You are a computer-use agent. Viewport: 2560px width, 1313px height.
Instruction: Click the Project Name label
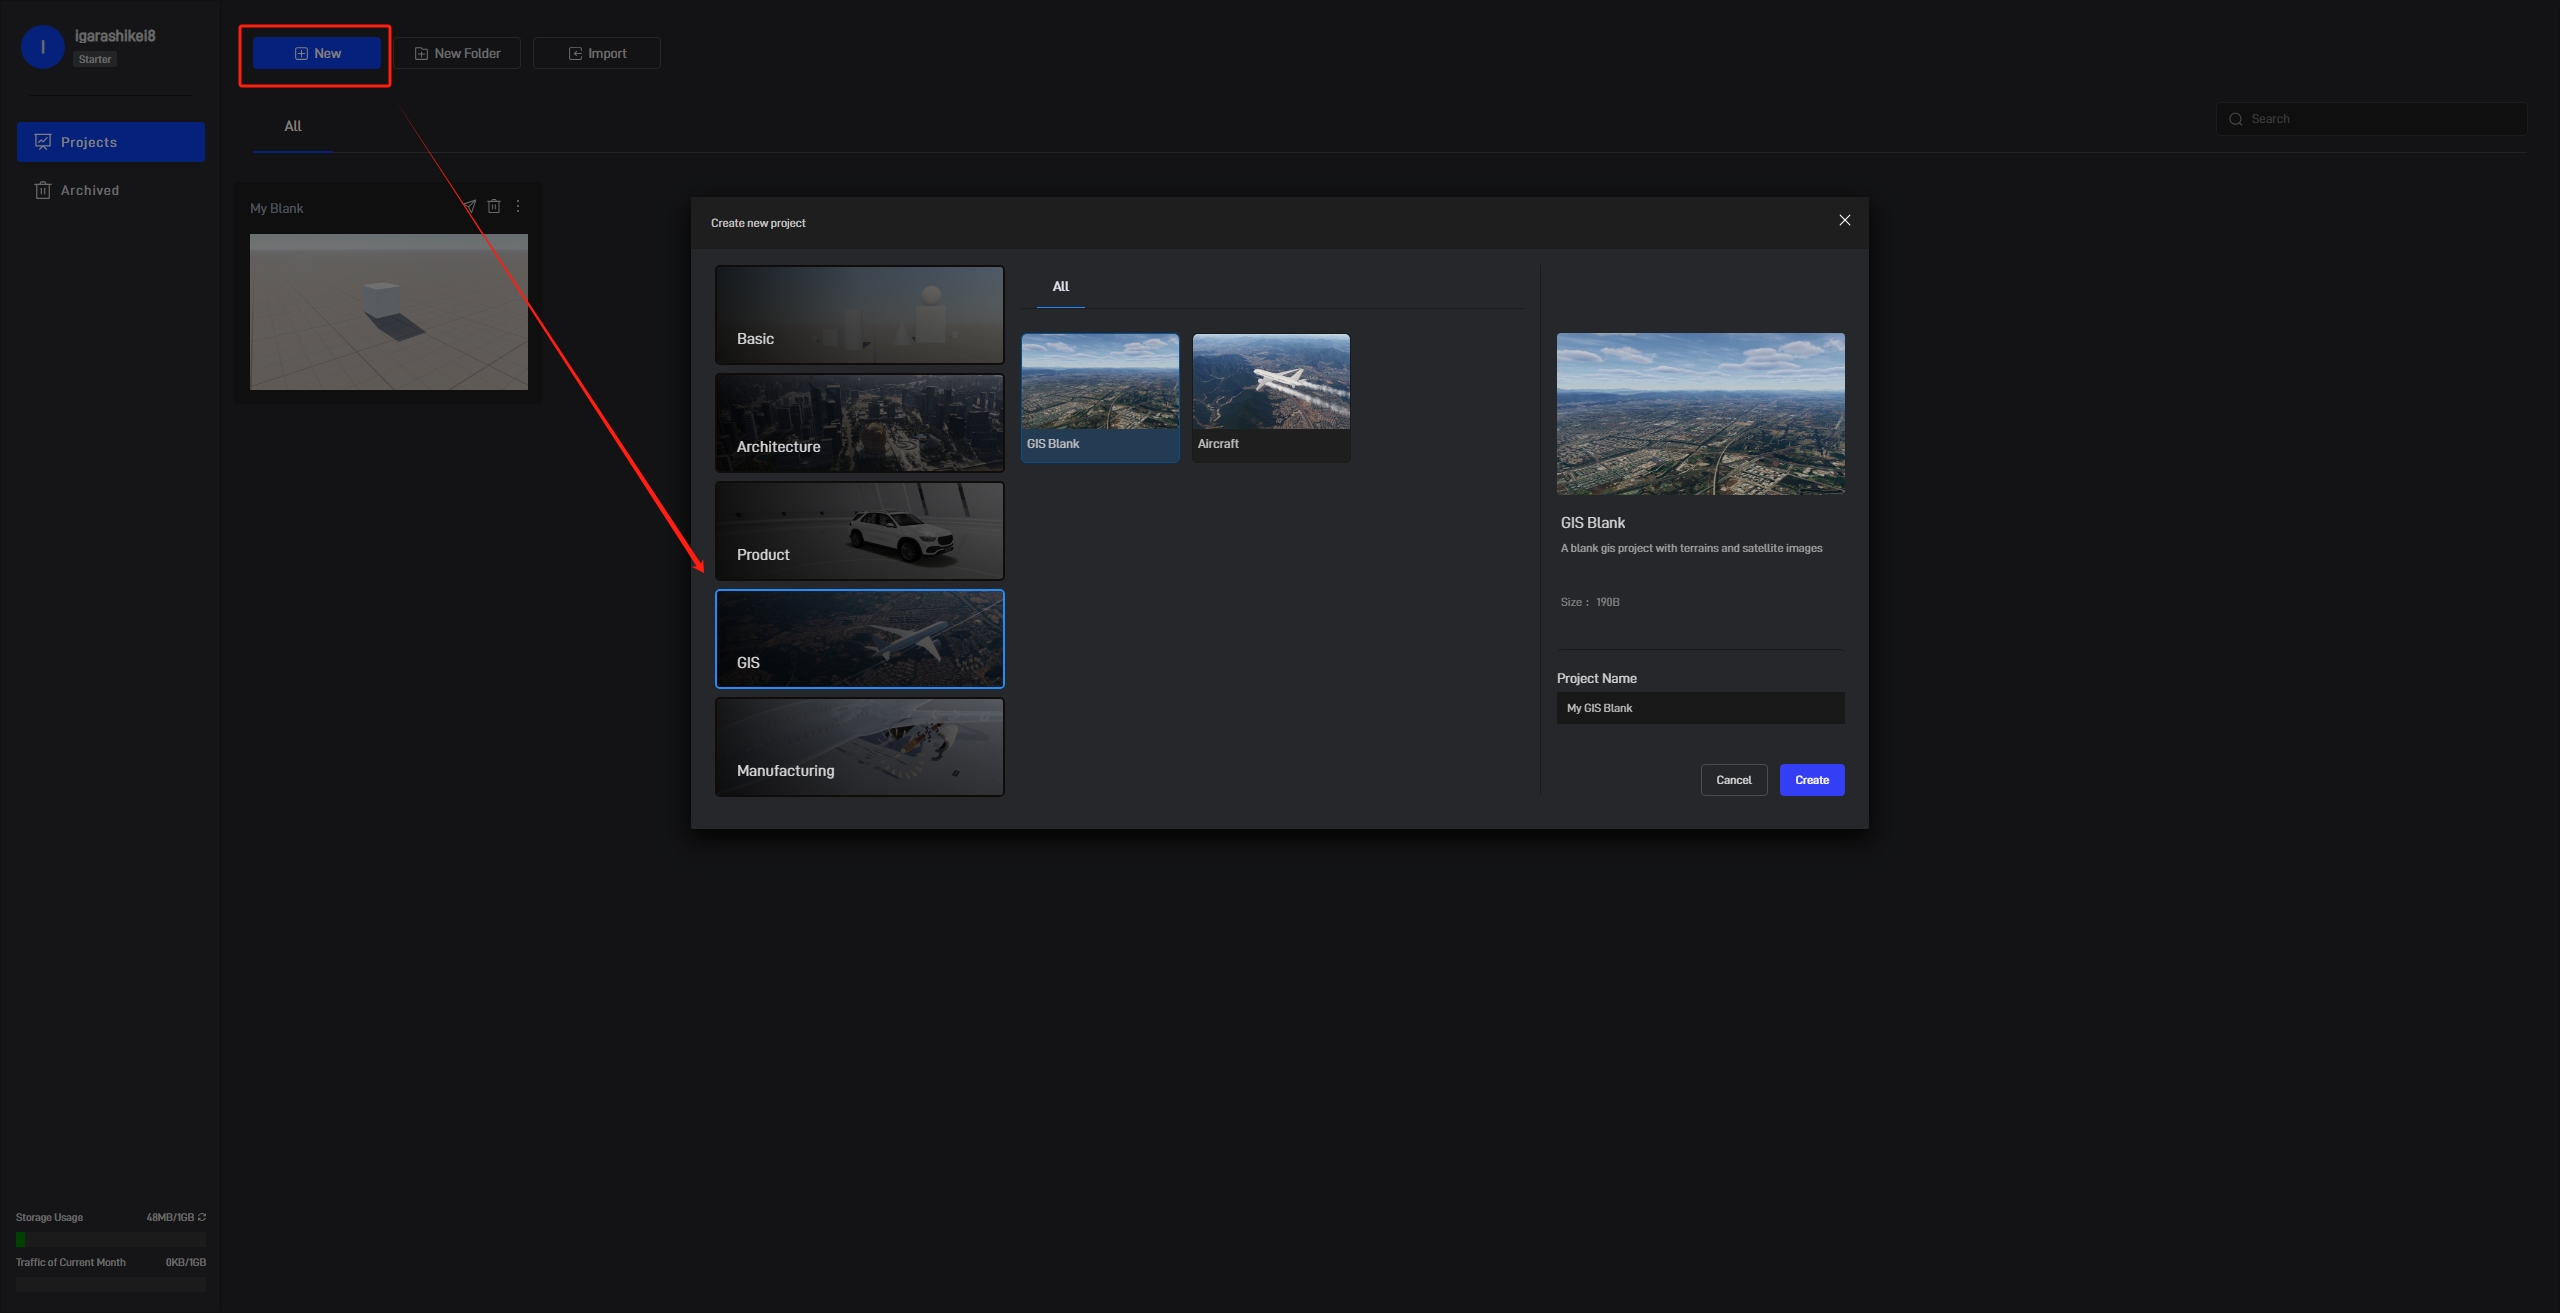pyautogui.click(x=1597, y=678)
